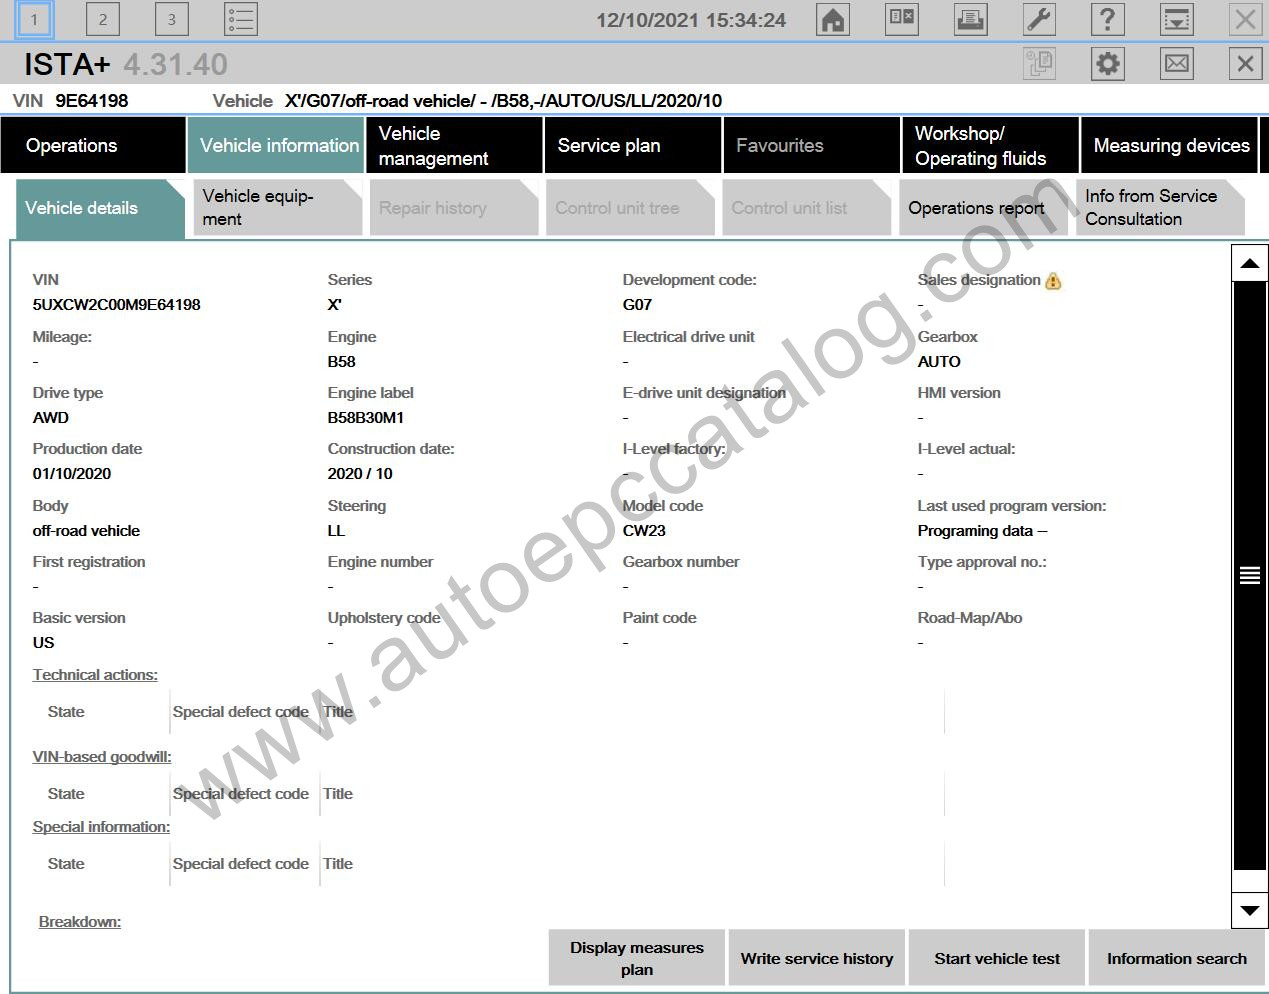The width and height of the screenshot is (1269, 994).
Task: Select steering value LL
Action: pos(336,531)
